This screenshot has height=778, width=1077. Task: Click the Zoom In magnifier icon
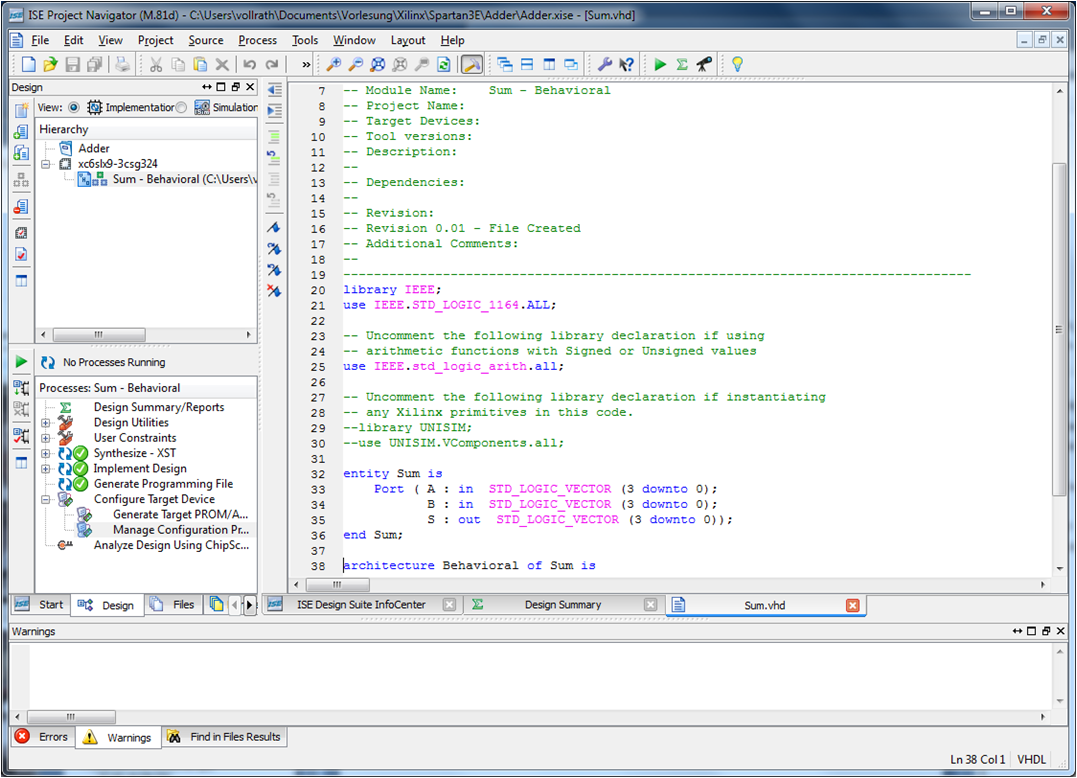334,64
